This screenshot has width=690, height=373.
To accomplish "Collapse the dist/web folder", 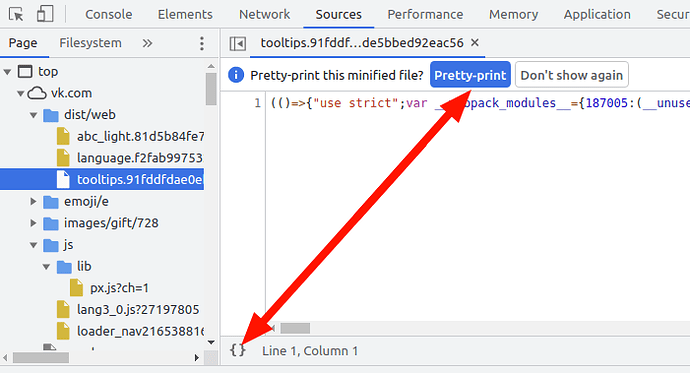I will (x=33, y=115).
